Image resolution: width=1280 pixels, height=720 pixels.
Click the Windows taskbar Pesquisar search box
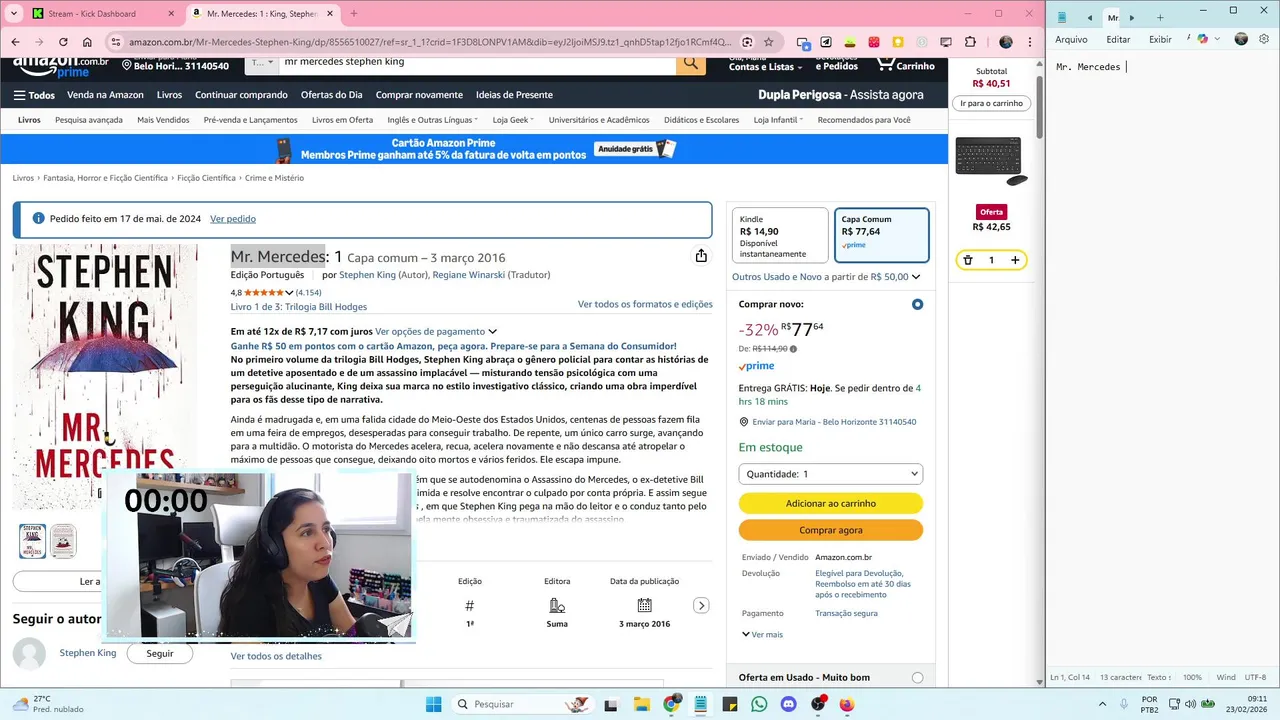click(521, 704)
